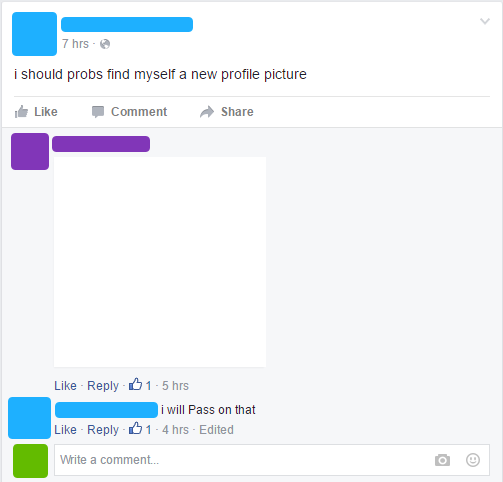The image size is (503, 482).
Task: Click Reply under the 5 hrs comment
Action: point(103,386)
